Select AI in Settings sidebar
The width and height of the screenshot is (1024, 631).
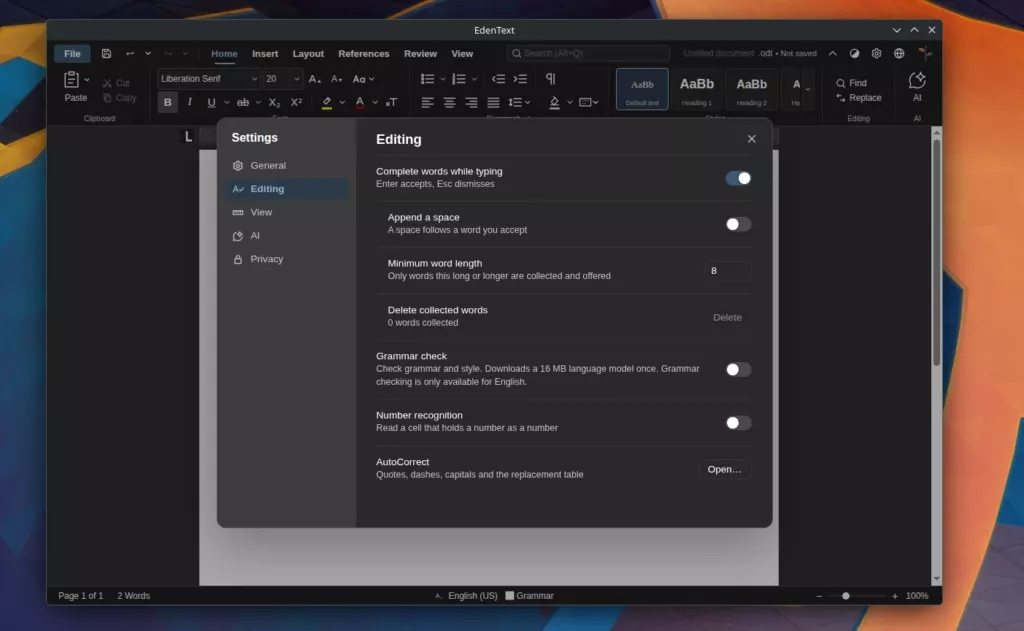(x=286, y=236)
